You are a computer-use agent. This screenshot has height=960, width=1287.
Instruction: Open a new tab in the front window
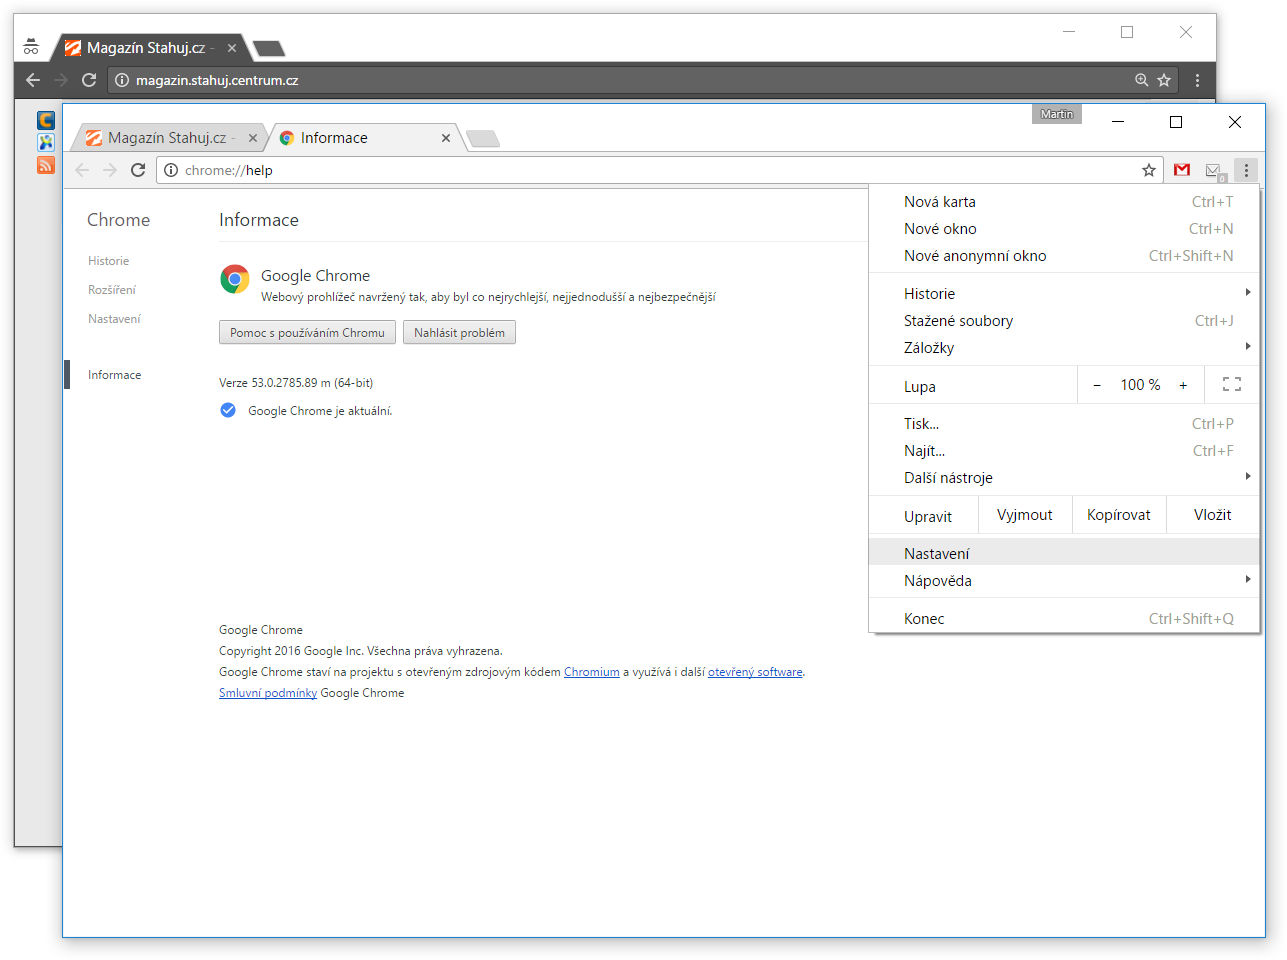tap(483, 139)
